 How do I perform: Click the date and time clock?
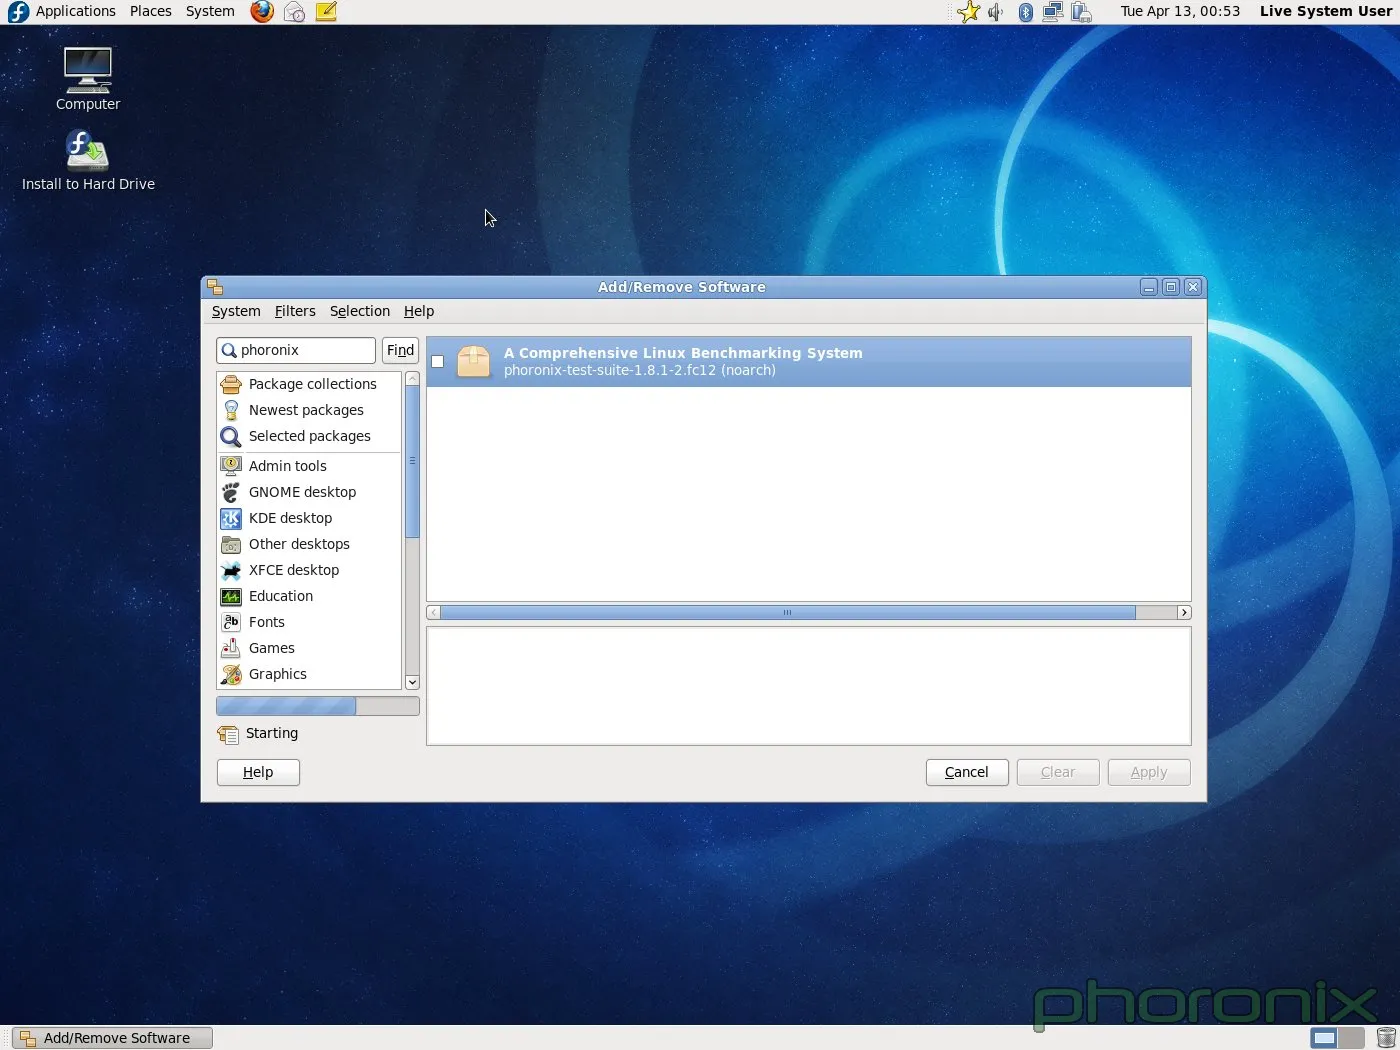coord(1180,11)
